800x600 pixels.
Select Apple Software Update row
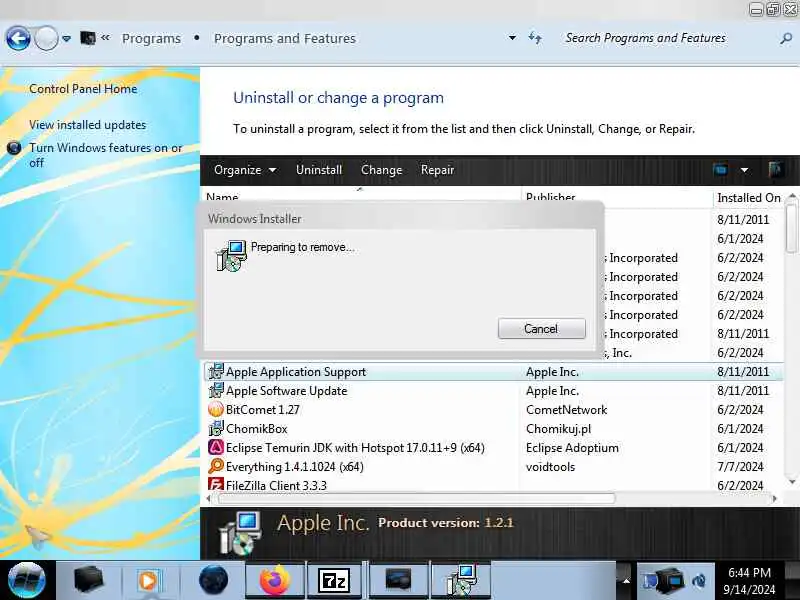pyautogui.click(x=493, y=391)
